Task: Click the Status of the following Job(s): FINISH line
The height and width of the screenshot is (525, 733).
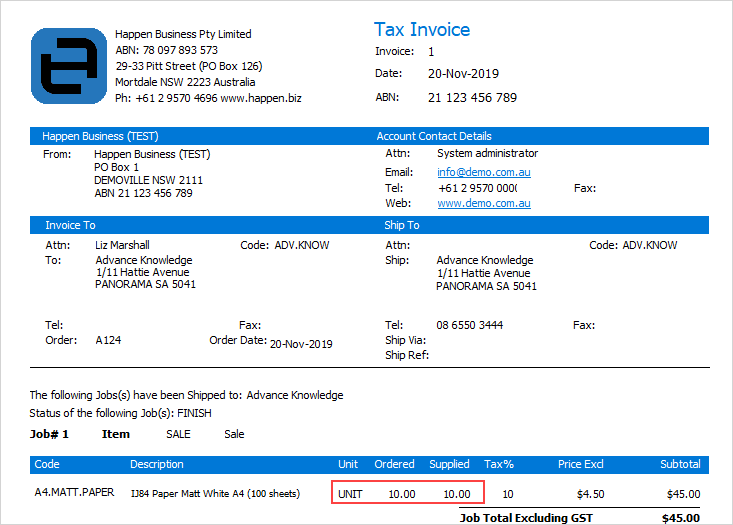Action: click(x=121, y=413)
